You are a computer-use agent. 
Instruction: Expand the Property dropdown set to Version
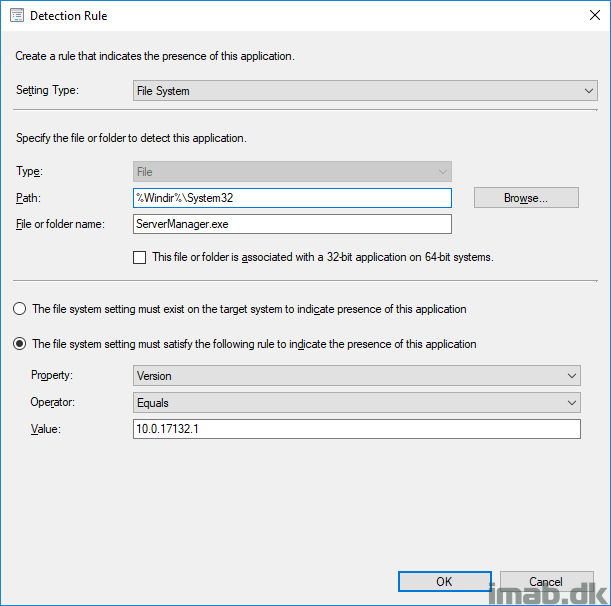357,376
